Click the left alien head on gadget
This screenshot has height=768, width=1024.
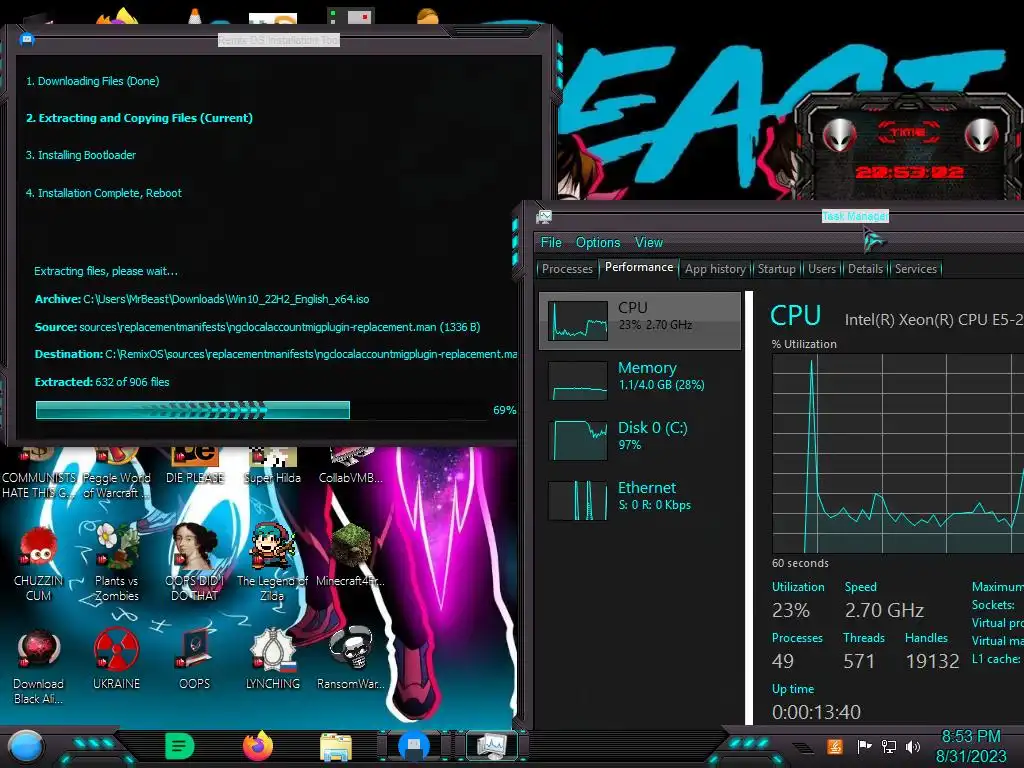839,135
